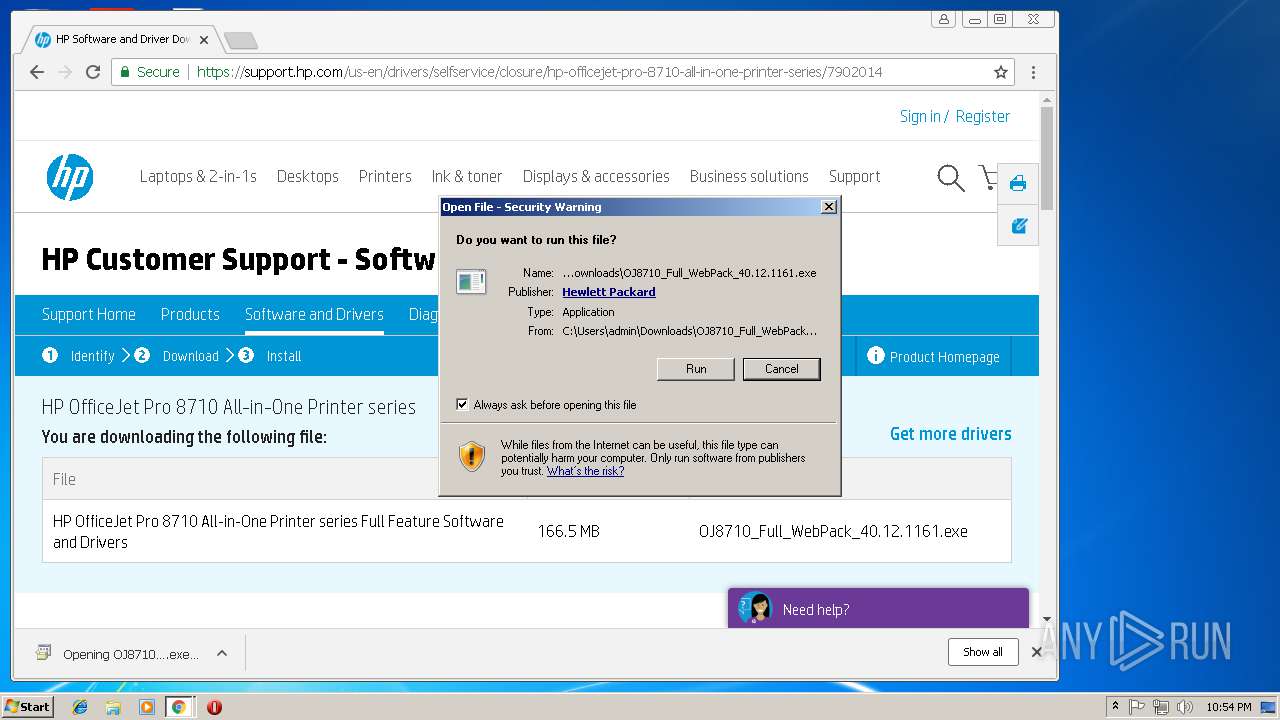Open the Hewlett Packard publisher link
Viewport: 1280px width, 720px height.
click(x=609, y=292)
